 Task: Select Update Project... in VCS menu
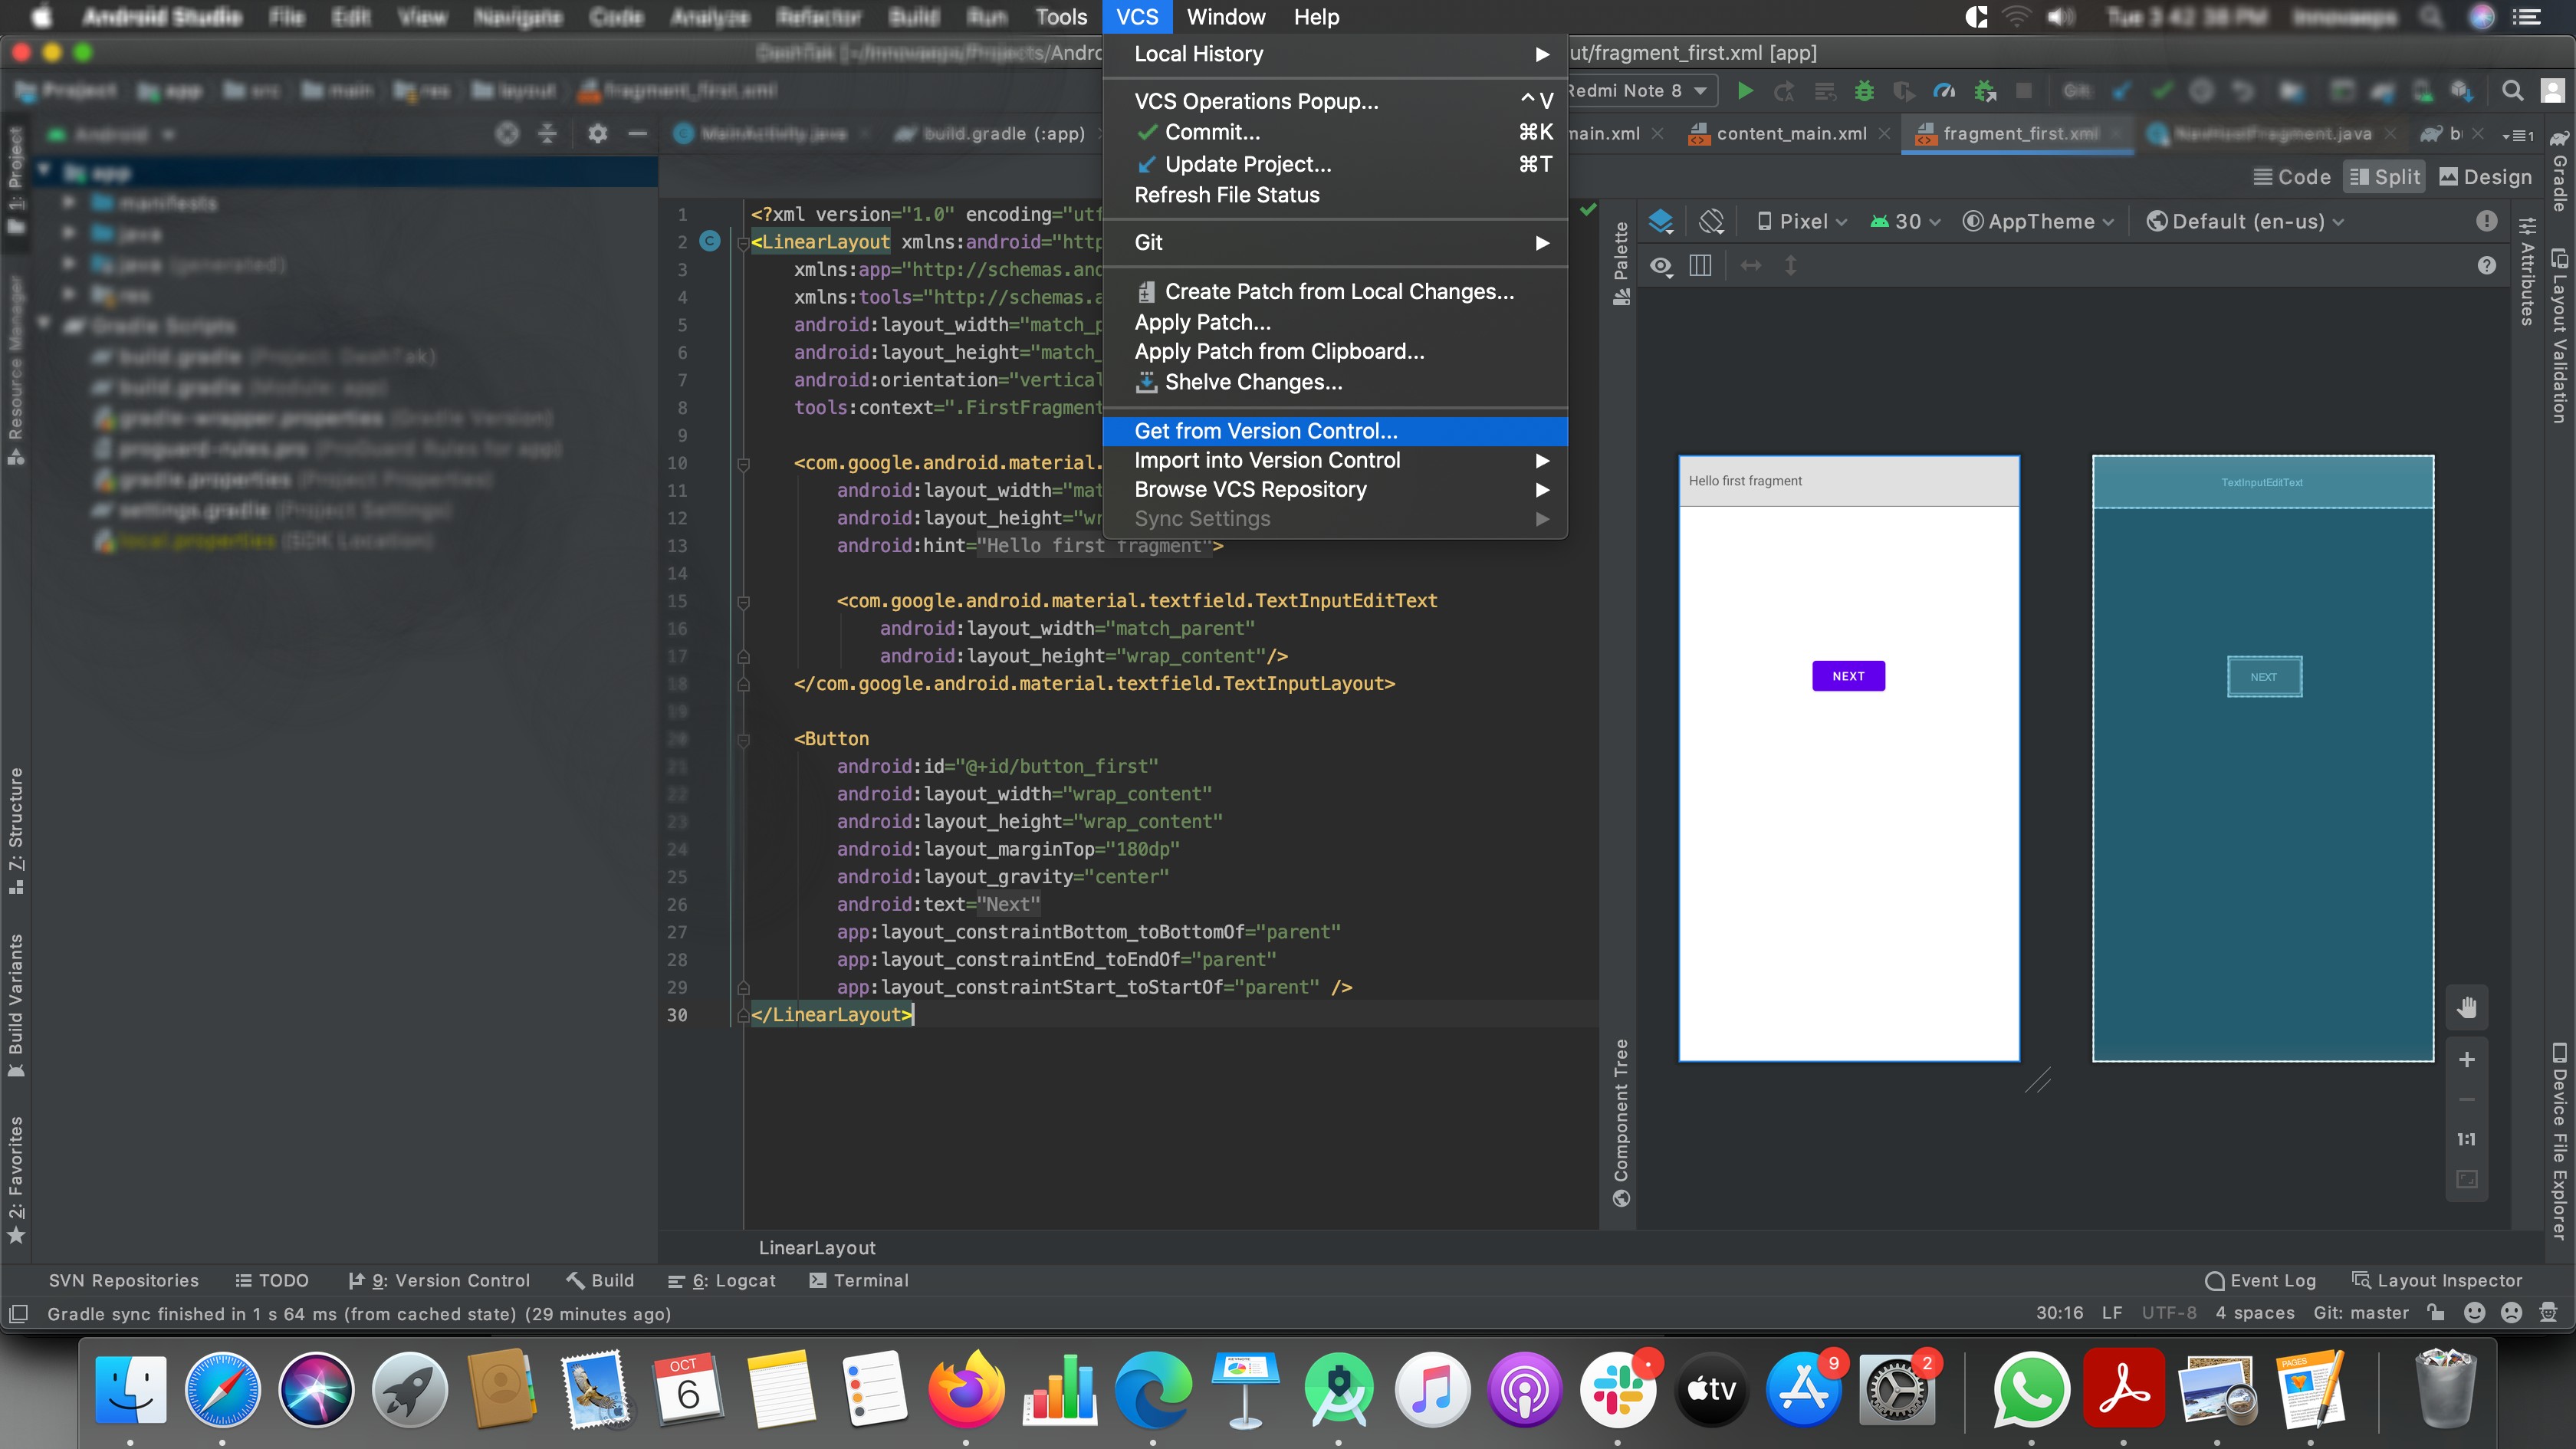click(x=1335, y=164)
